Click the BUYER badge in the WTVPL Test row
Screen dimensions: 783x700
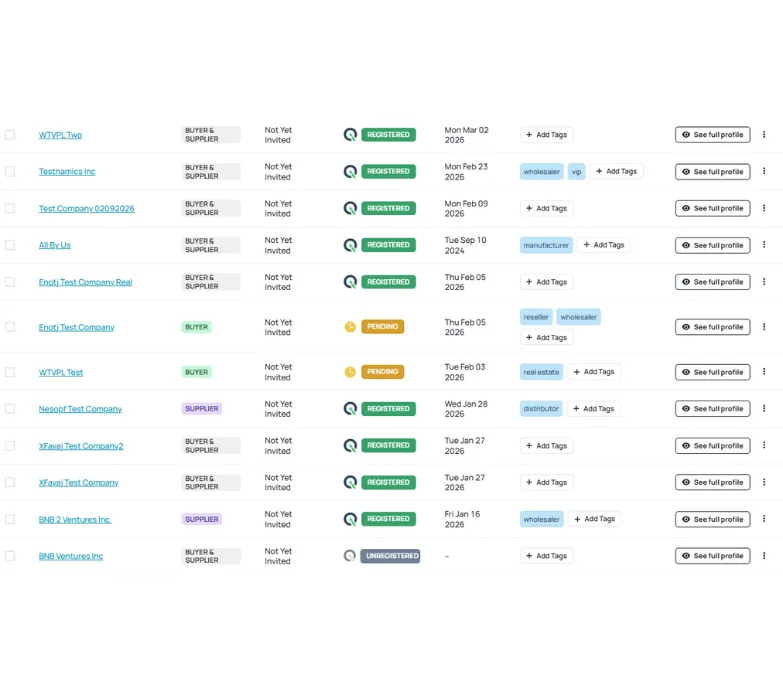click(196, 372)
